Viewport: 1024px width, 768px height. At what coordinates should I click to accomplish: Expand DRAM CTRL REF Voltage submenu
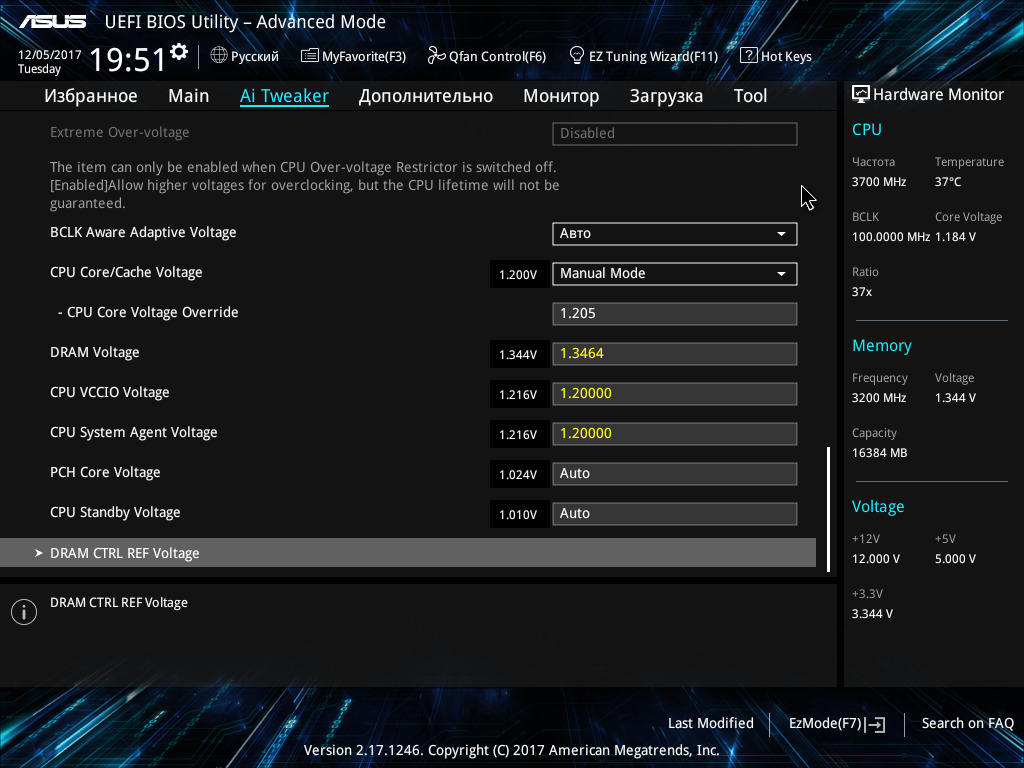click(x=408, y=553)
